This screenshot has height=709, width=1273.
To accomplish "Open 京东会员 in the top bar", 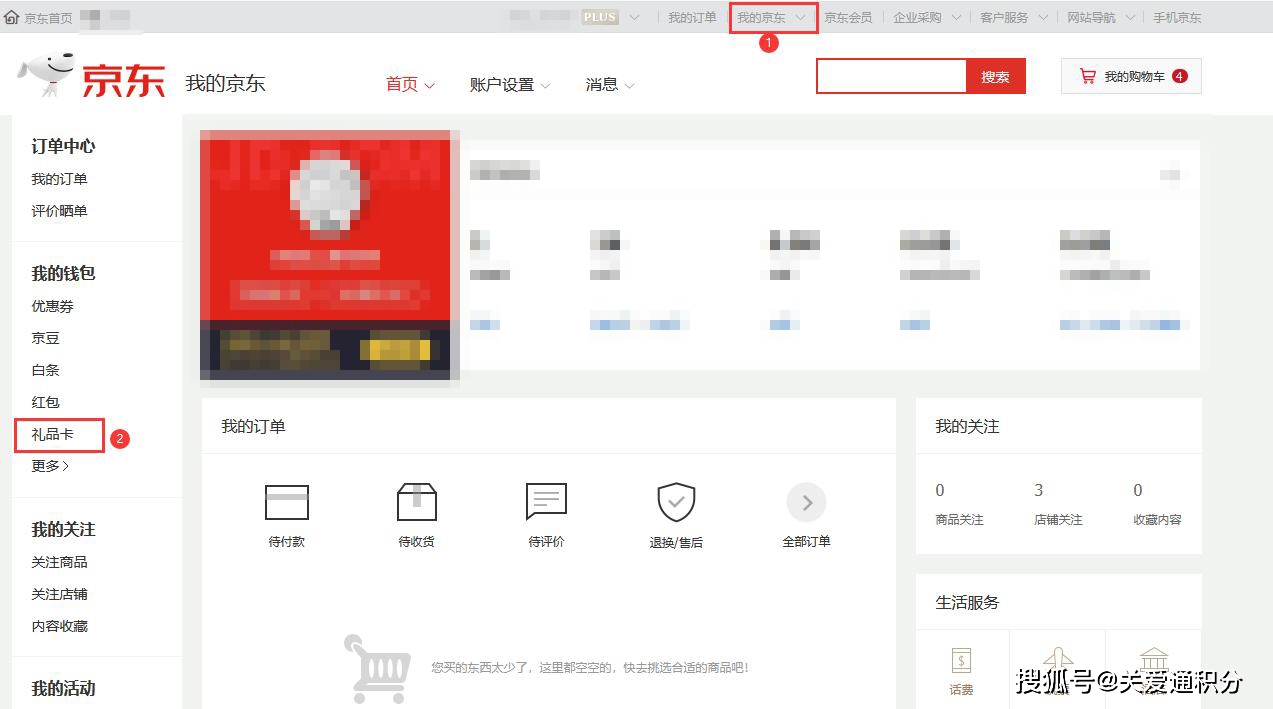I will 848,18.
